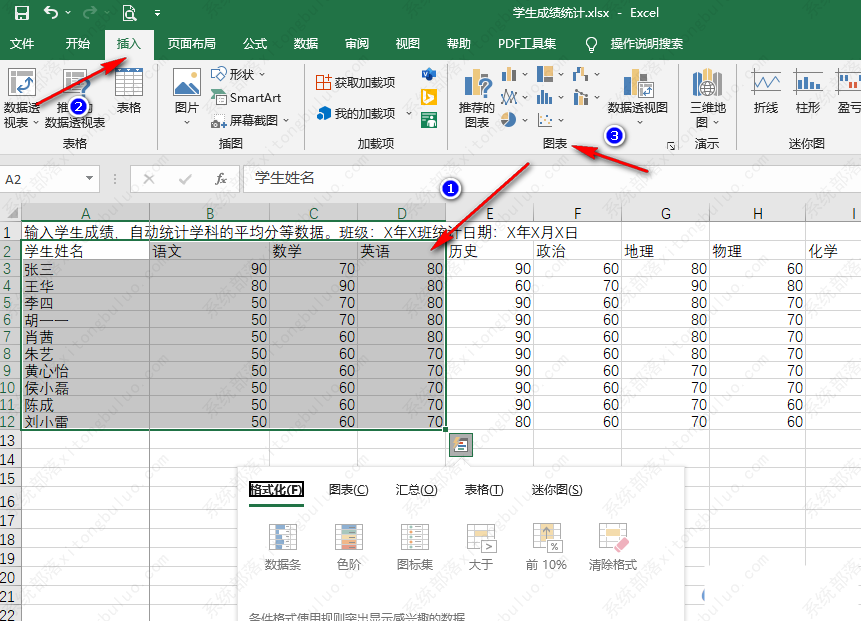The image size is (861, 621).
Task: Insert a statistic histogram chart
Action: click(x=545, y=97)
